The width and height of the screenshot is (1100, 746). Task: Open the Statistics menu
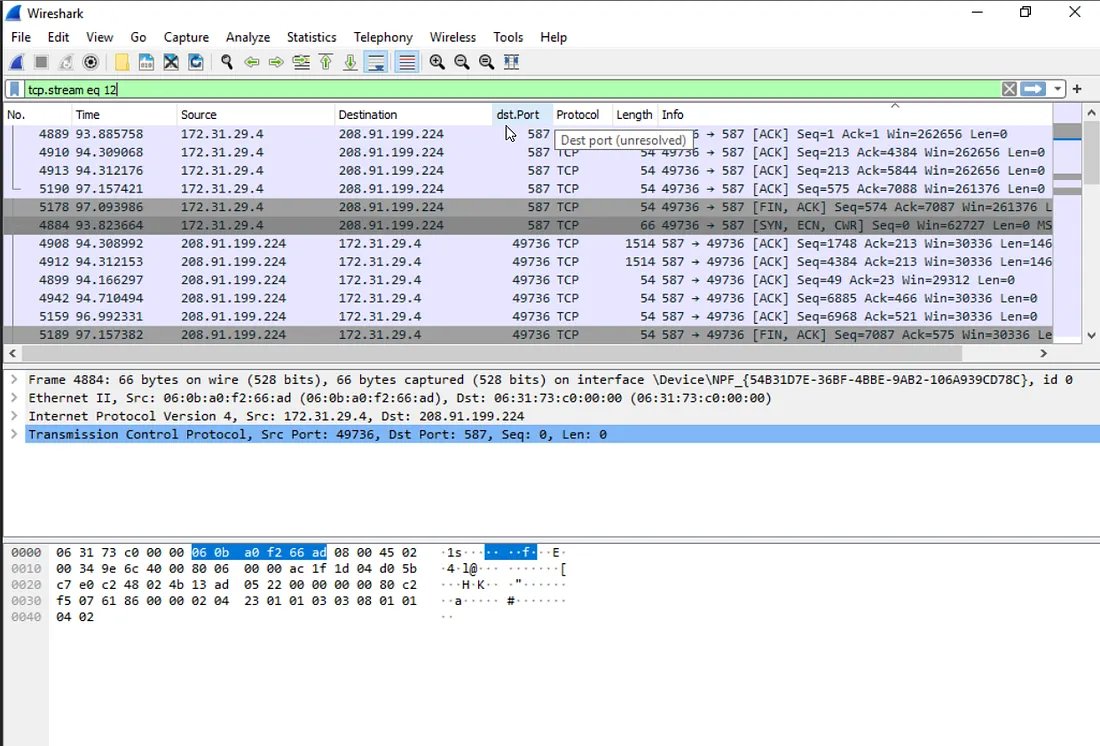311,37
